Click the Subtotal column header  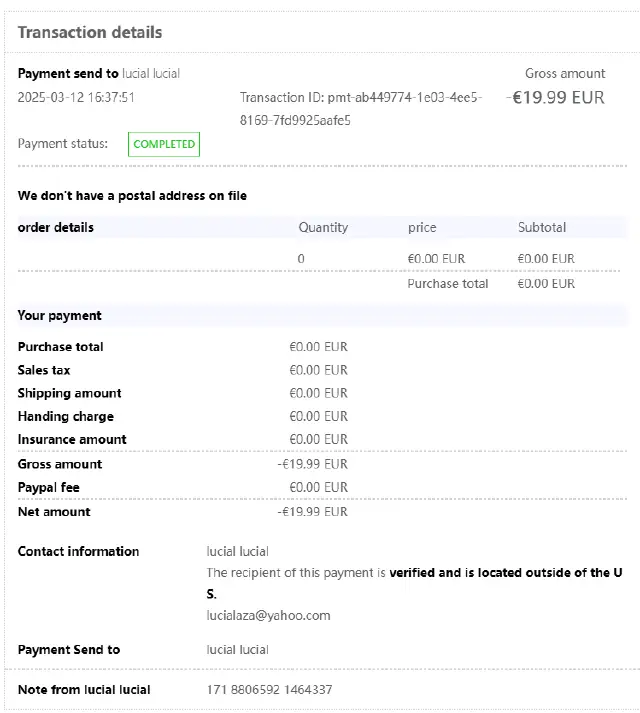542,227
